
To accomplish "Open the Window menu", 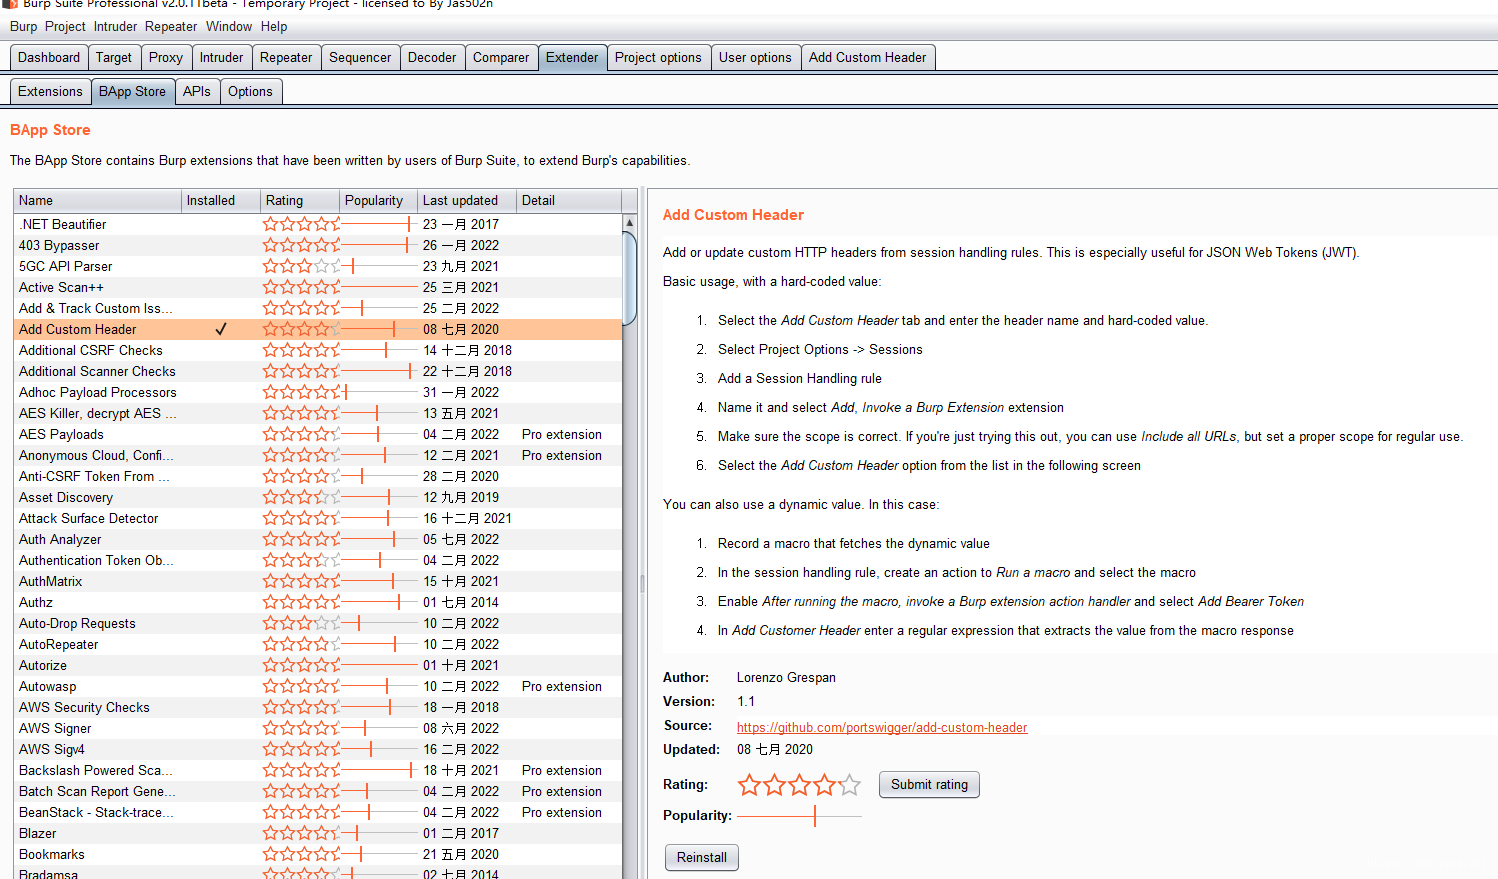I will (x=229, y=27).
